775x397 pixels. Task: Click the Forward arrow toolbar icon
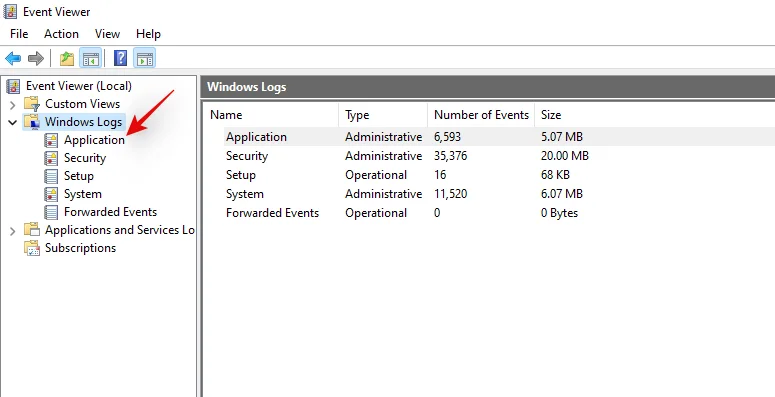point(36,59)
